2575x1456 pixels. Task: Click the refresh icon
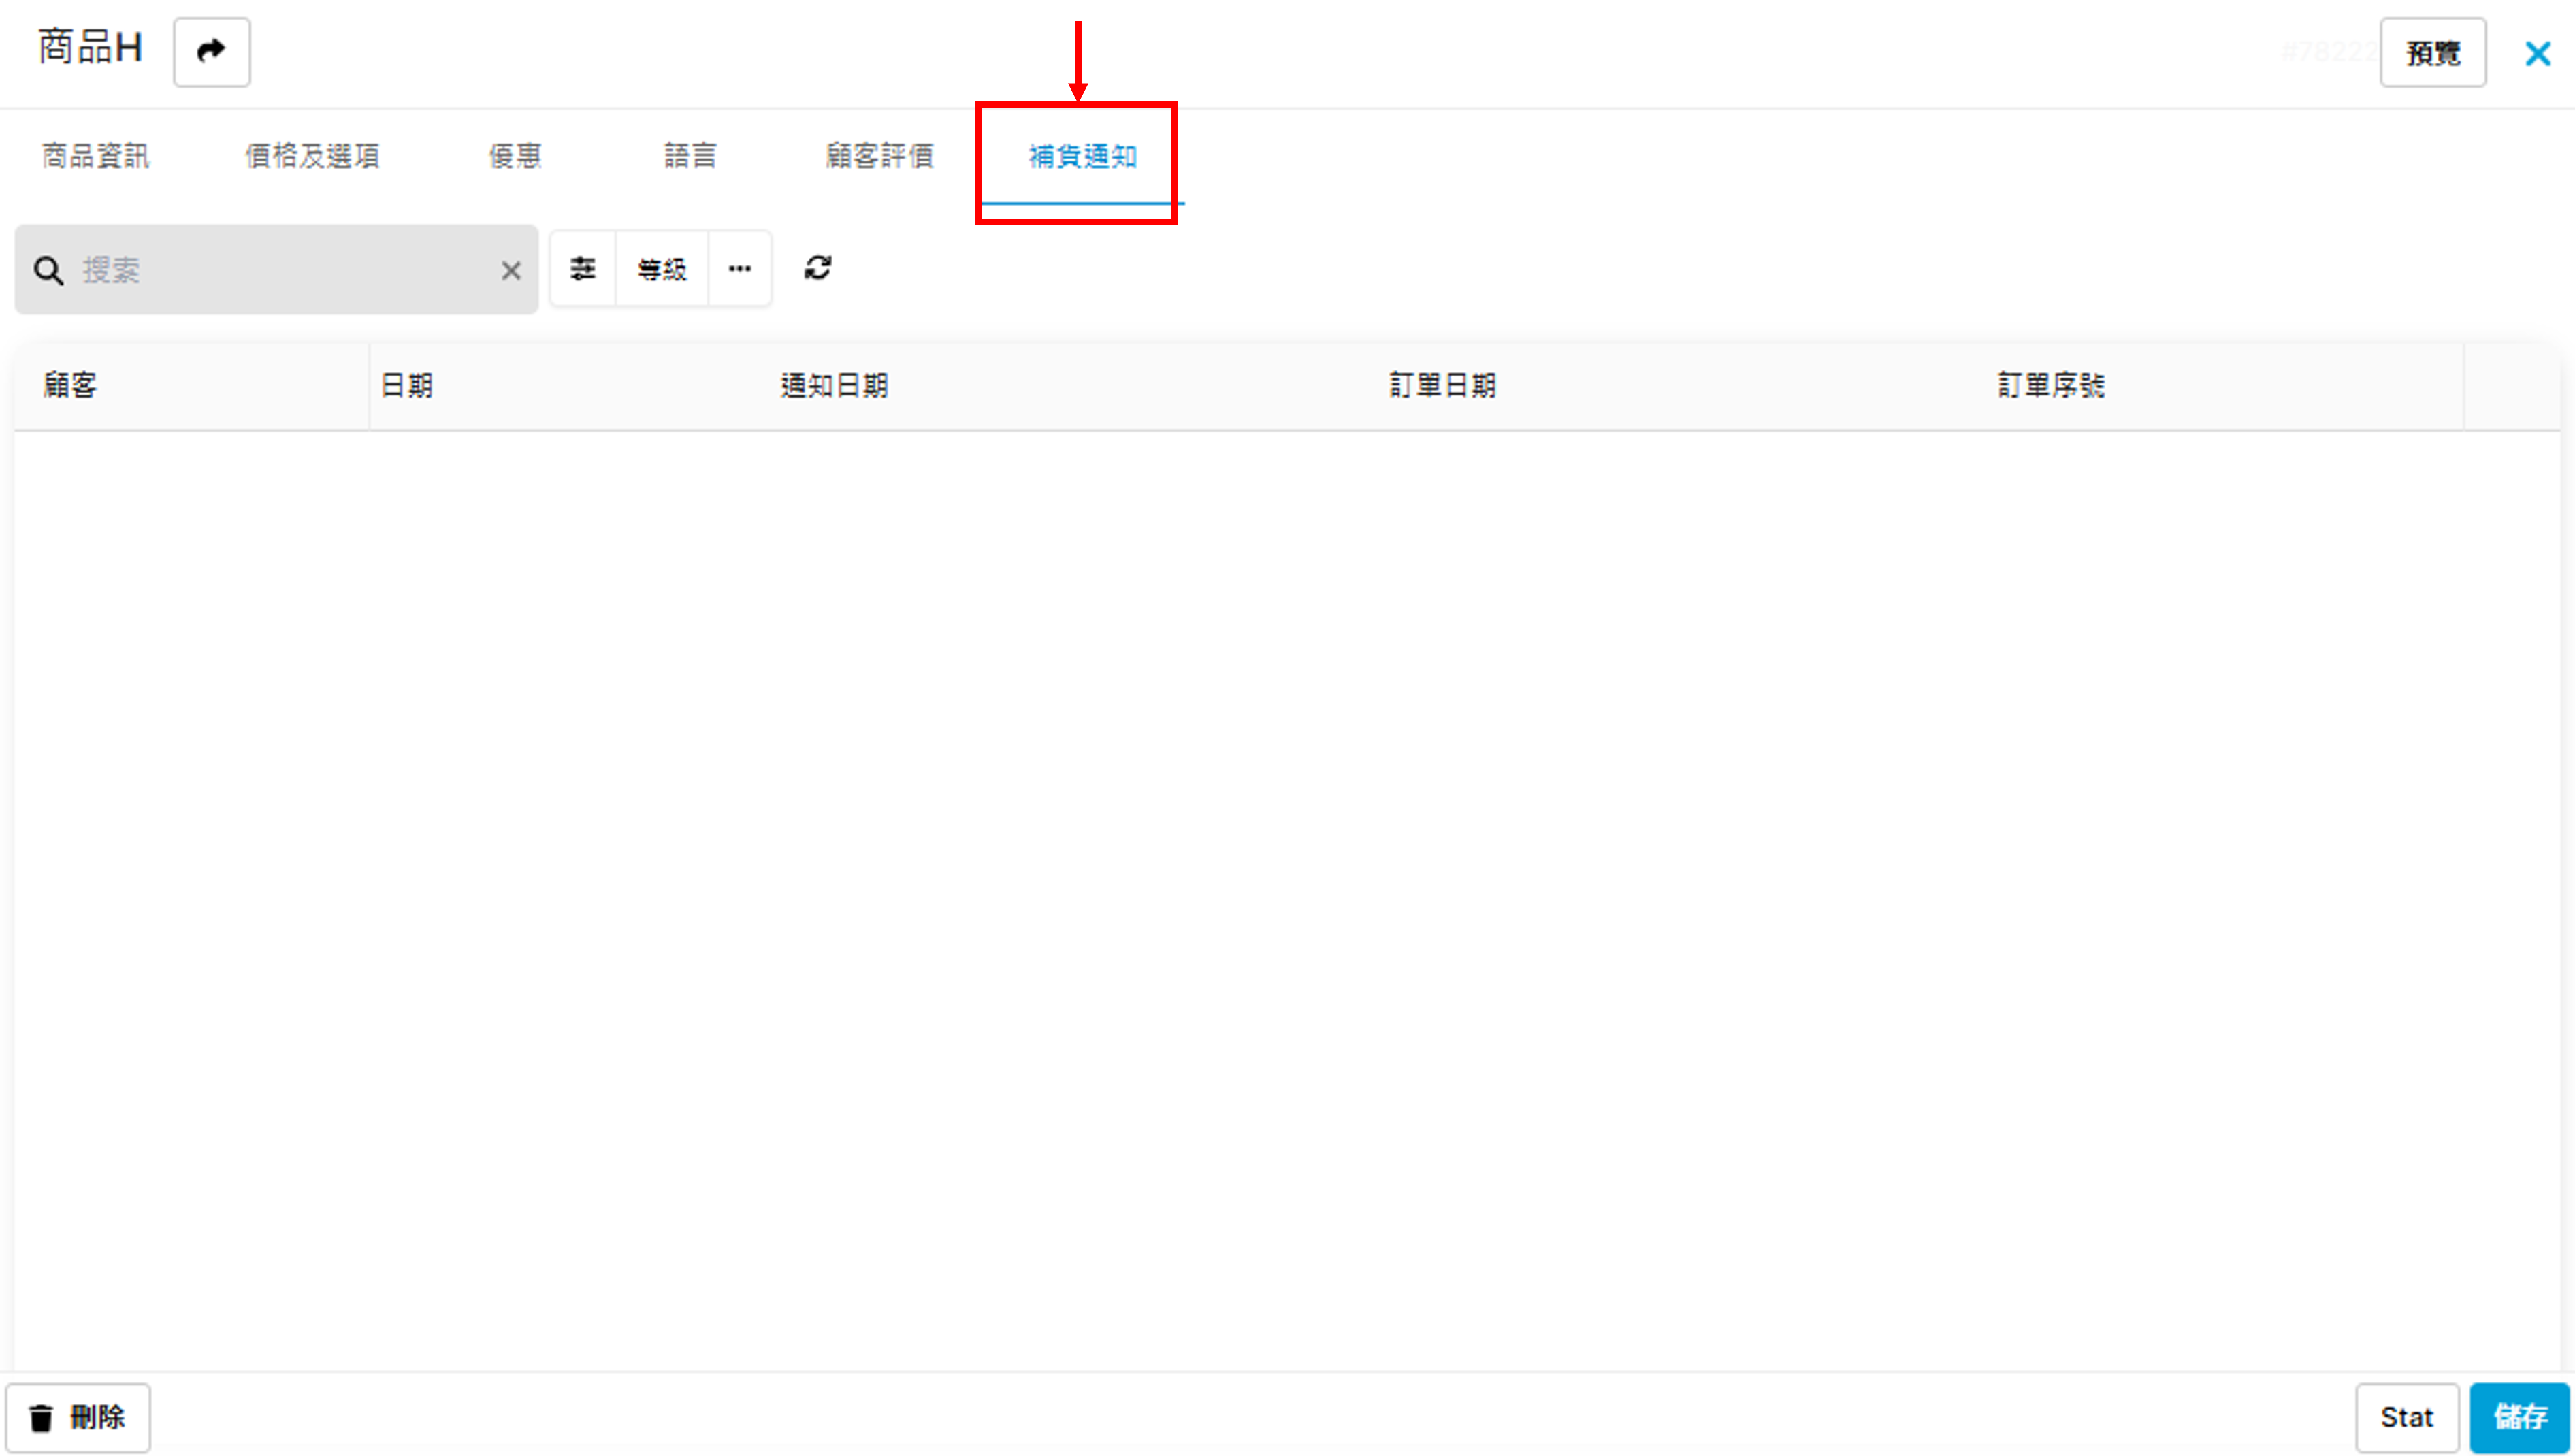click(x=818, y=268)
